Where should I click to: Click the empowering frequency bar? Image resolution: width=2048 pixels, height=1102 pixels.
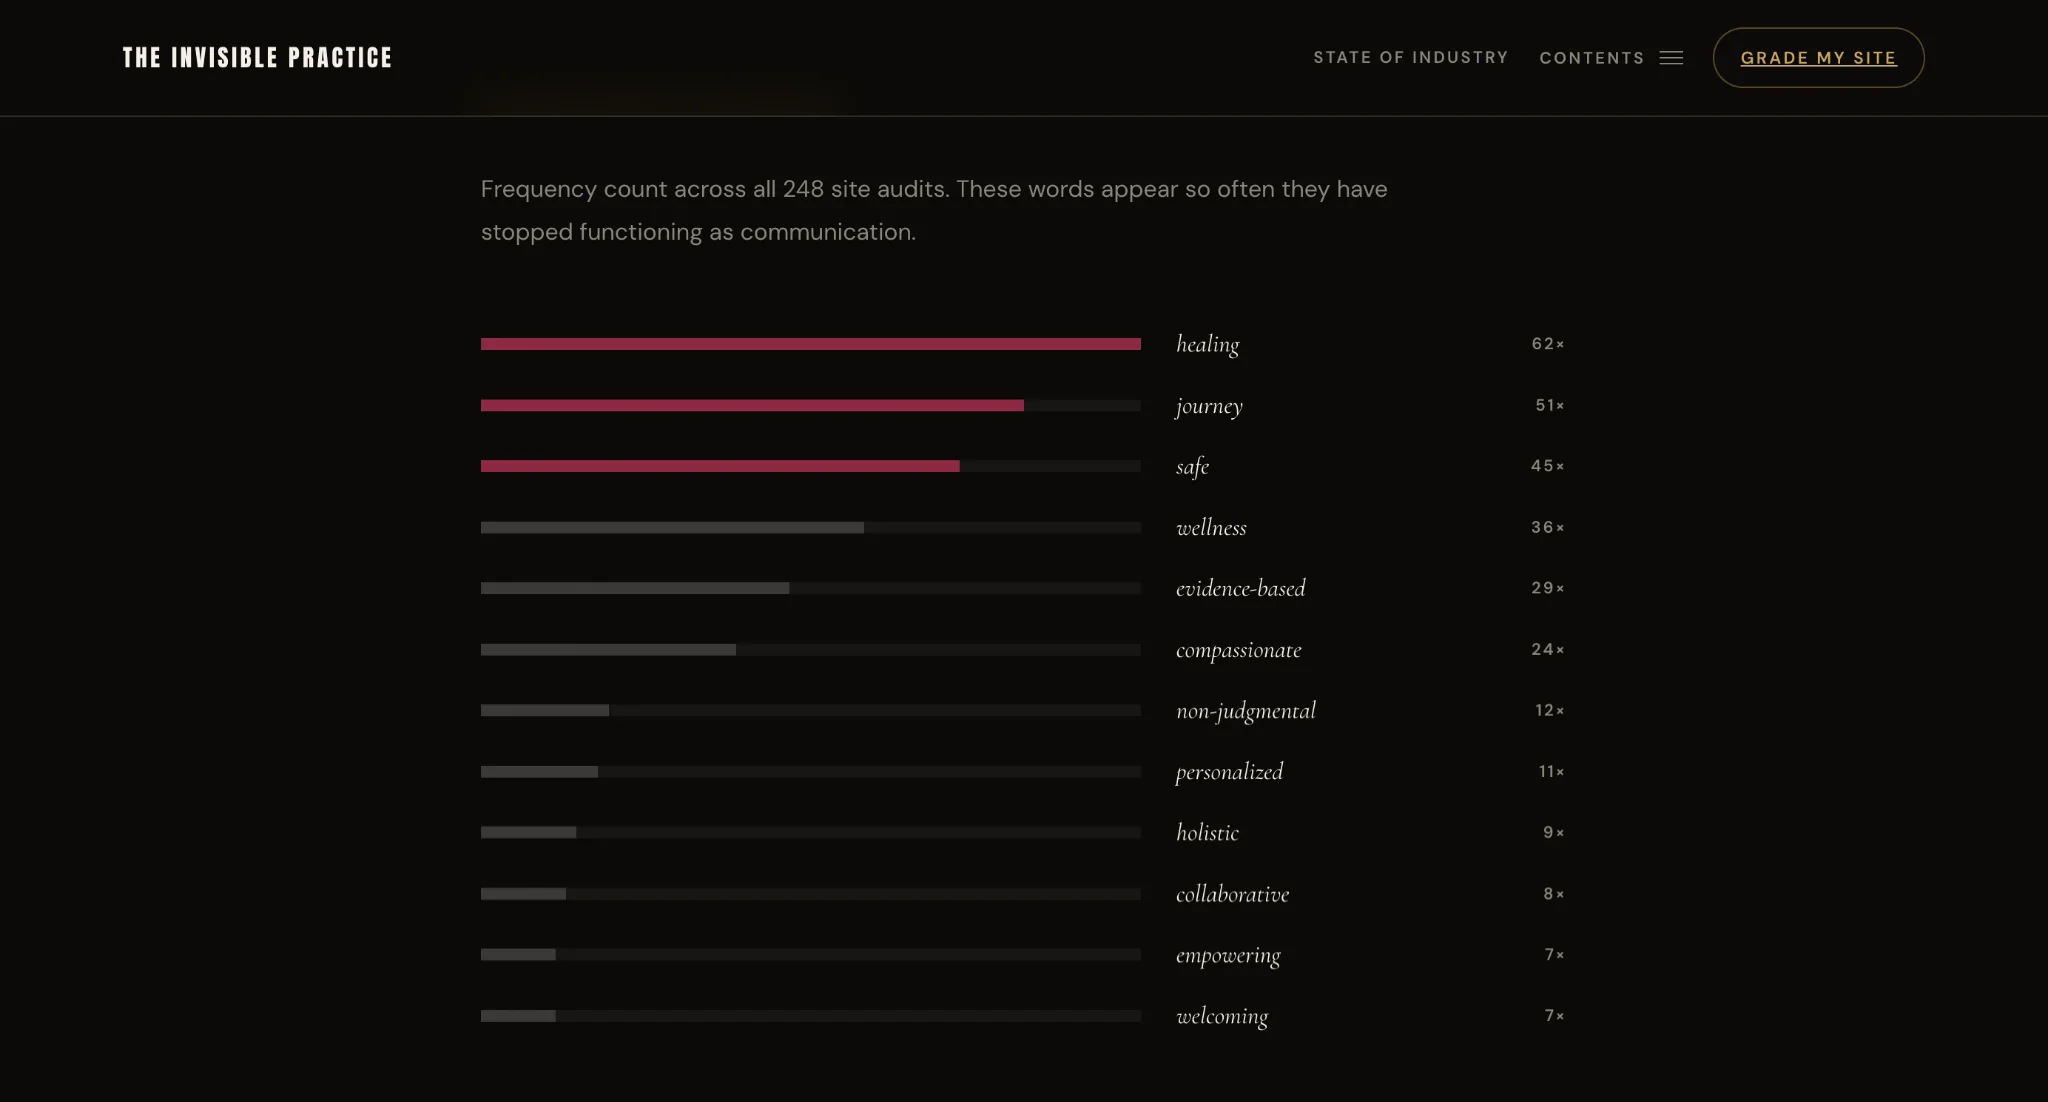pyautogui.click(x=810, y=955)
